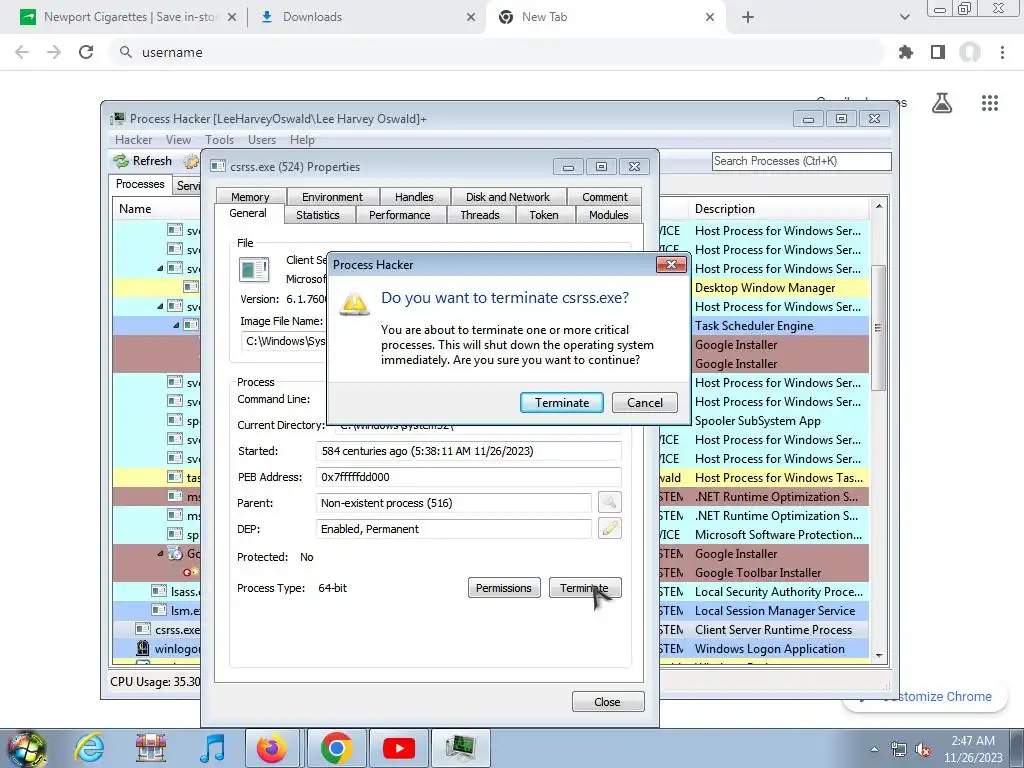Image resolution: width=1024 pixels, height=768 pixels.
Task: Open Chrome extensions puzzle icon
Action: click(906, 52)
